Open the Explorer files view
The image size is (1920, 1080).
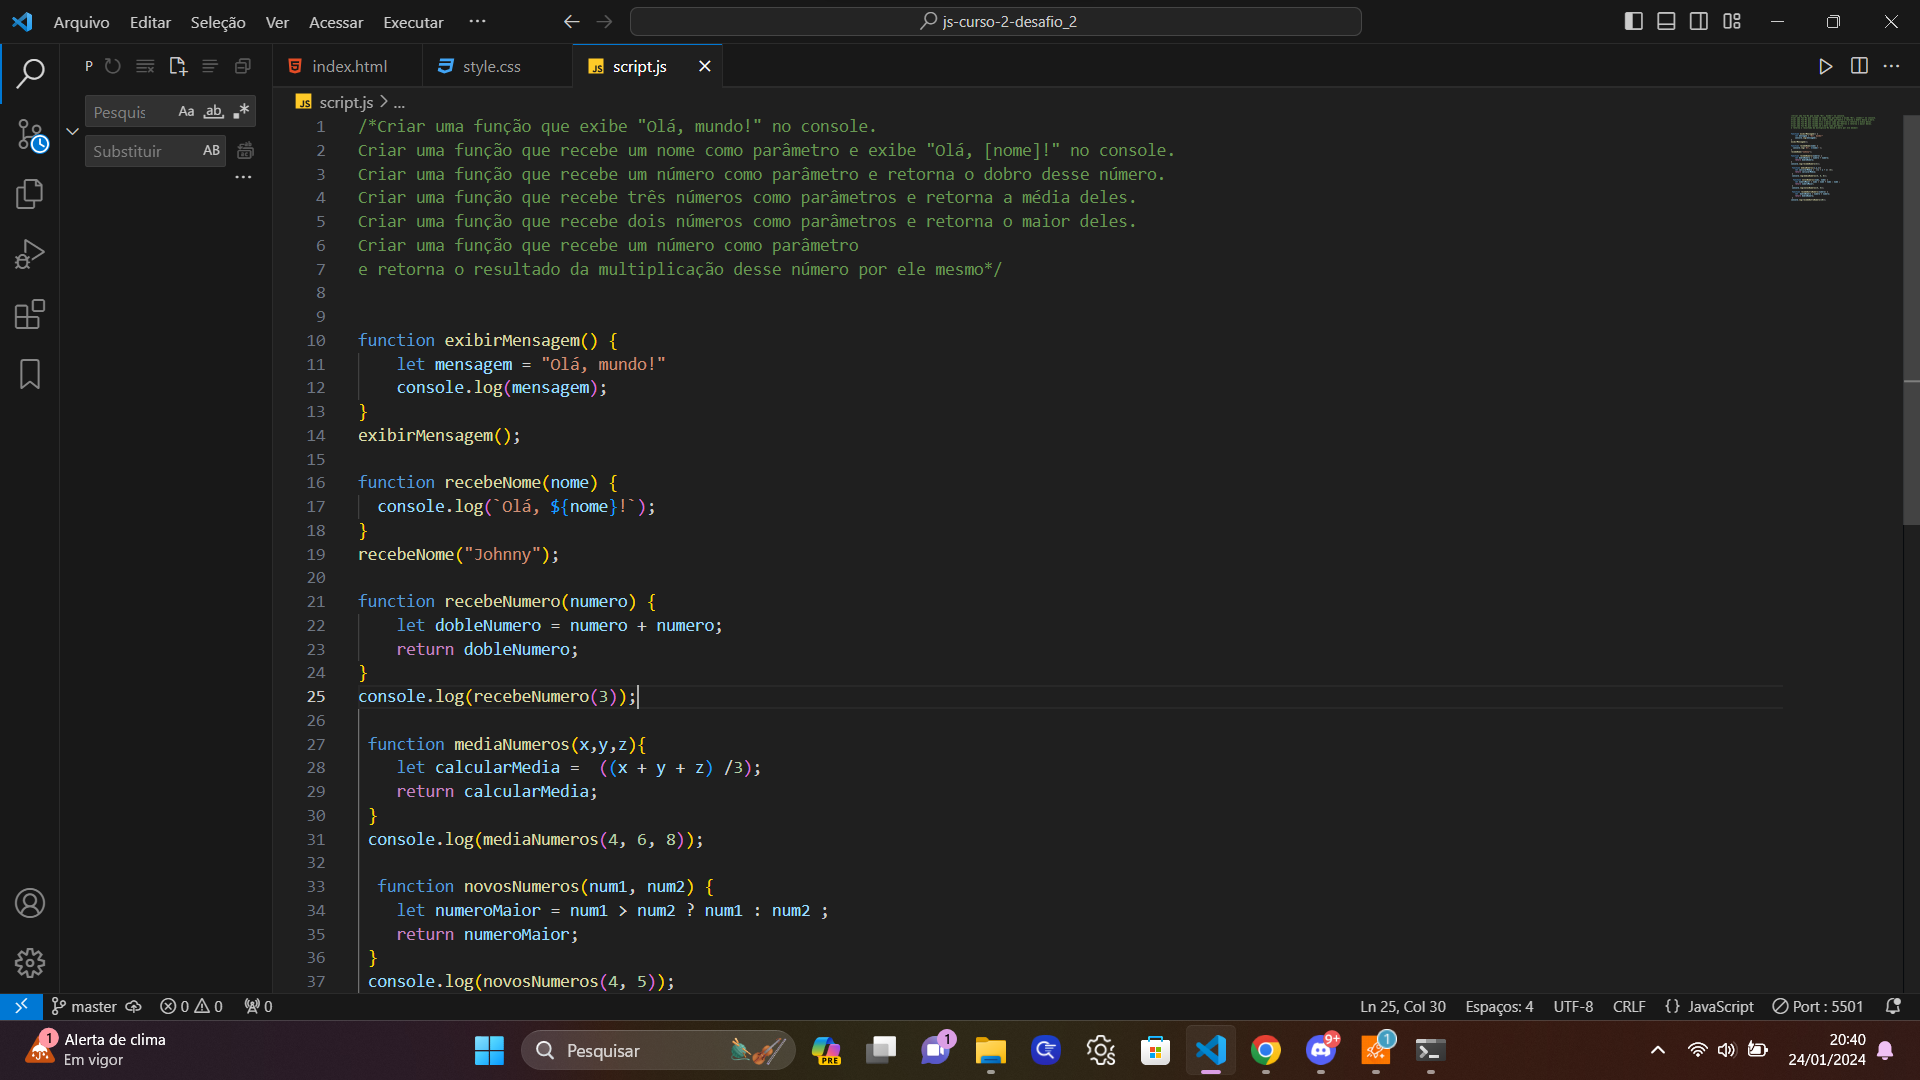[30, 194]
